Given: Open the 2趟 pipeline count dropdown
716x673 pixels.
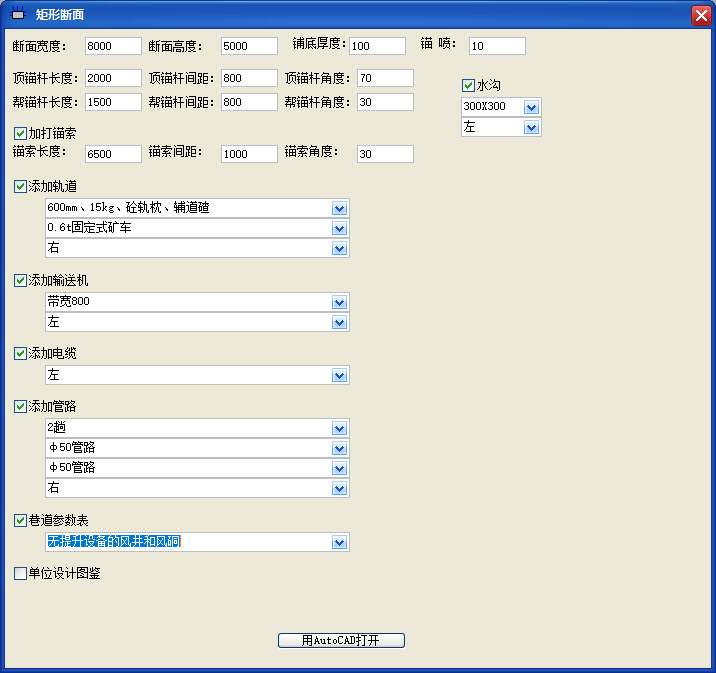Looking at the screenshot, I should click(x=340, y=428).
